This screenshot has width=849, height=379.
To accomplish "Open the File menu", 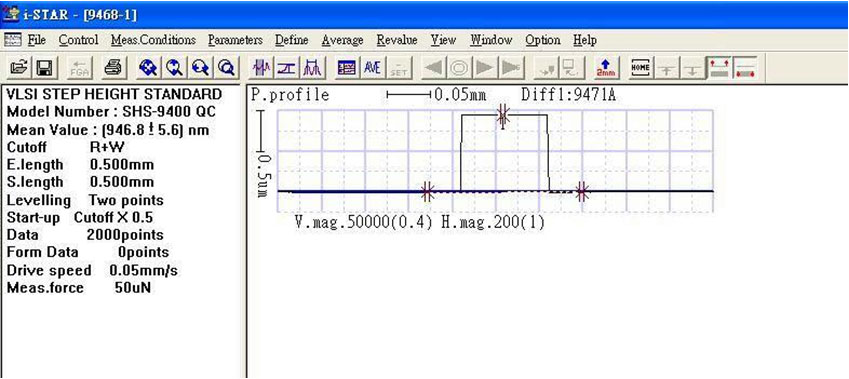I will (x=37, y=40).
